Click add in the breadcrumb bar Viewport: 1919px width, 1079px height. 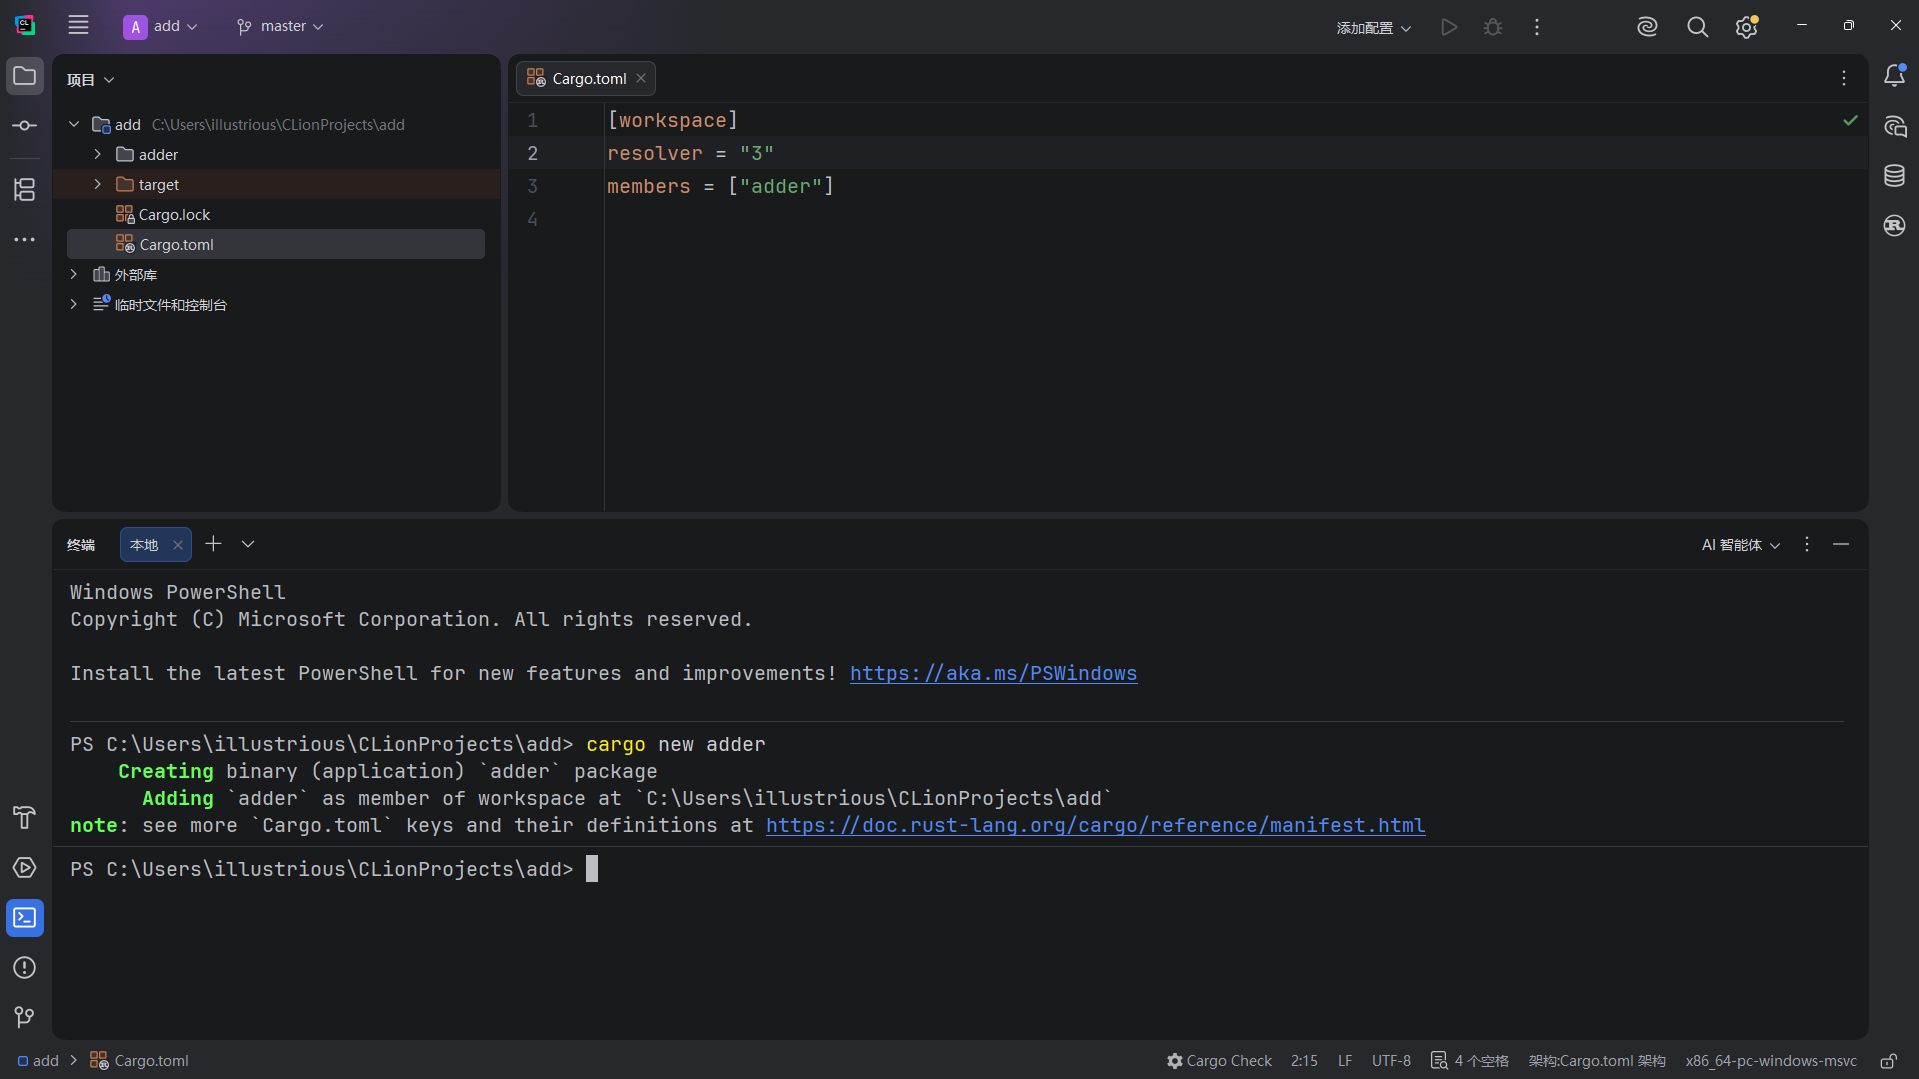pos(38,1061)
